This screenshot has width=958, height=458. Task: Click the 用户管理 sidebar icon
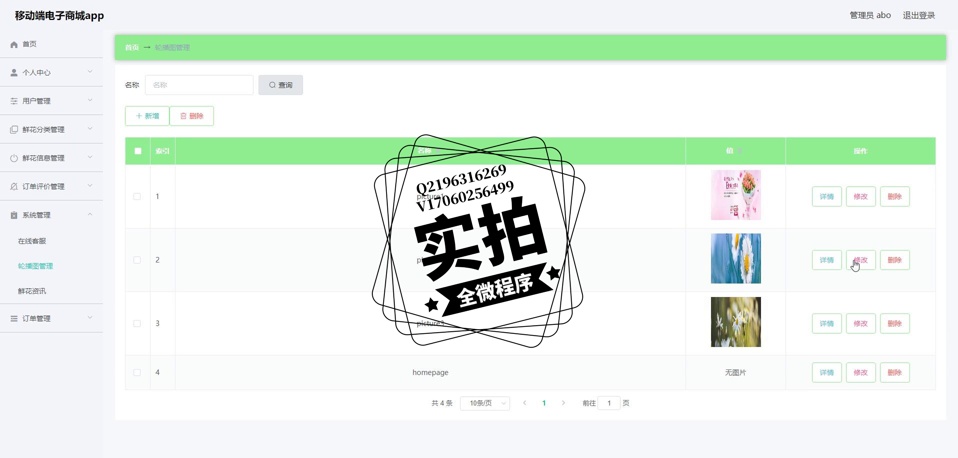coord(14,101)
